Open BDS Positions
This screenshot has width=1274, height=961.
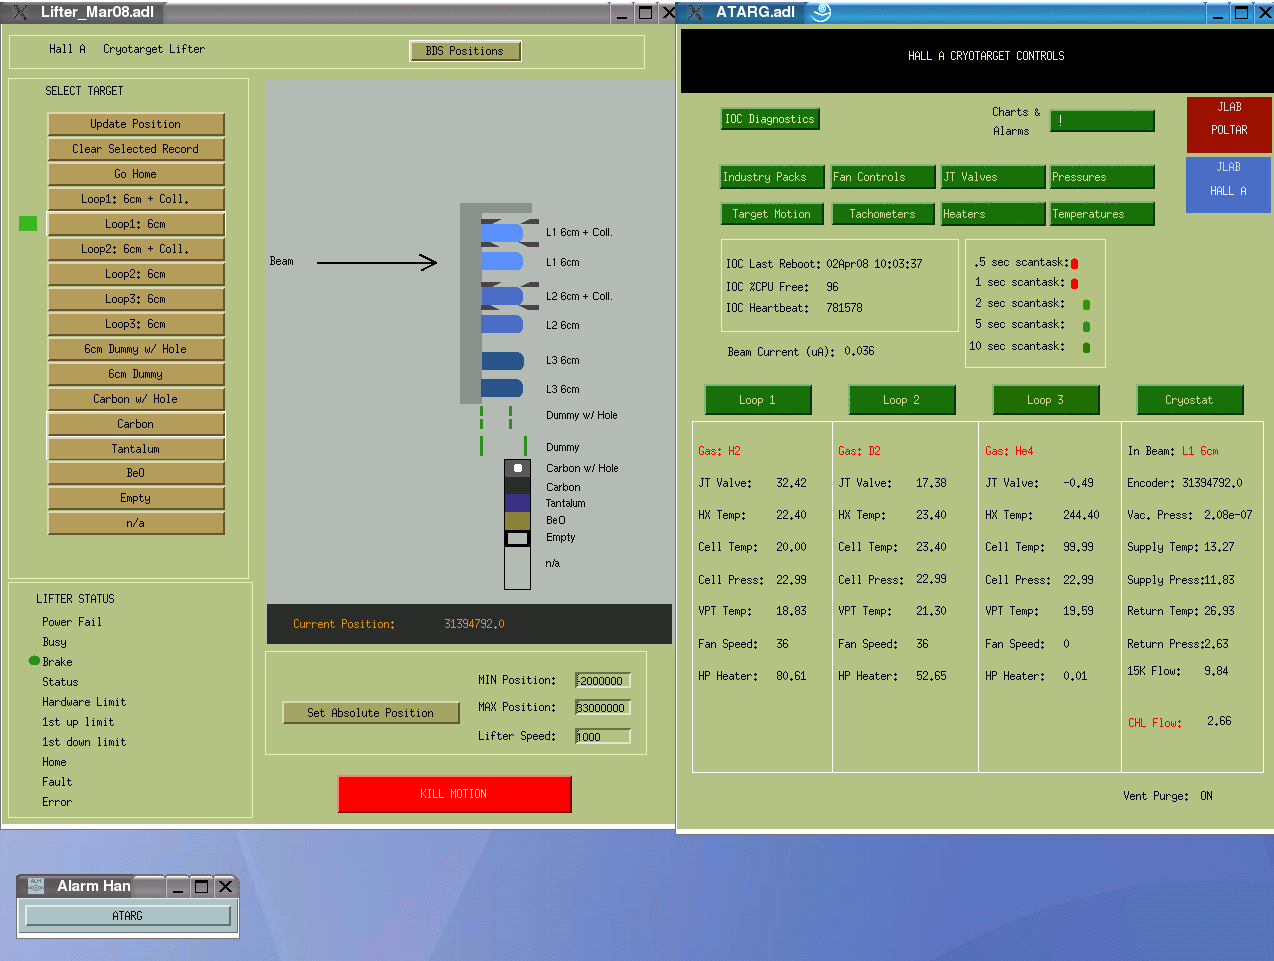point(465,51)
